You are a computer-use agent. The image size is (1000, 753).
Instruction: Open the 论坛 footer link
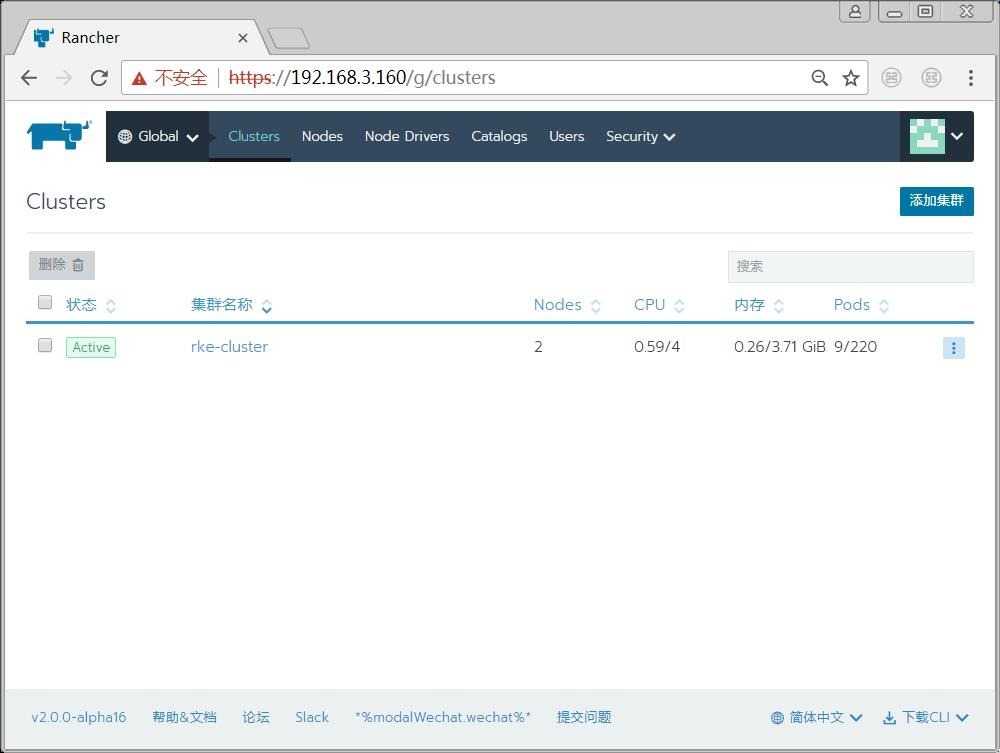256,717
